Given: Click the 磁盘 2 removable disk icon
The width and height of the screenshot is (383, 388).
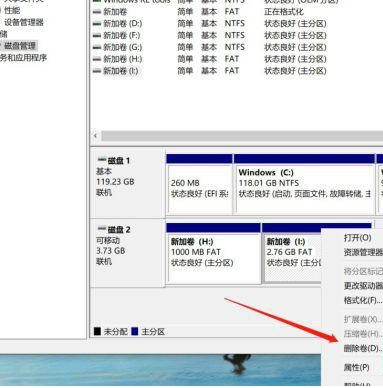Looking at the screenshot, I should [x=102, y=229].
